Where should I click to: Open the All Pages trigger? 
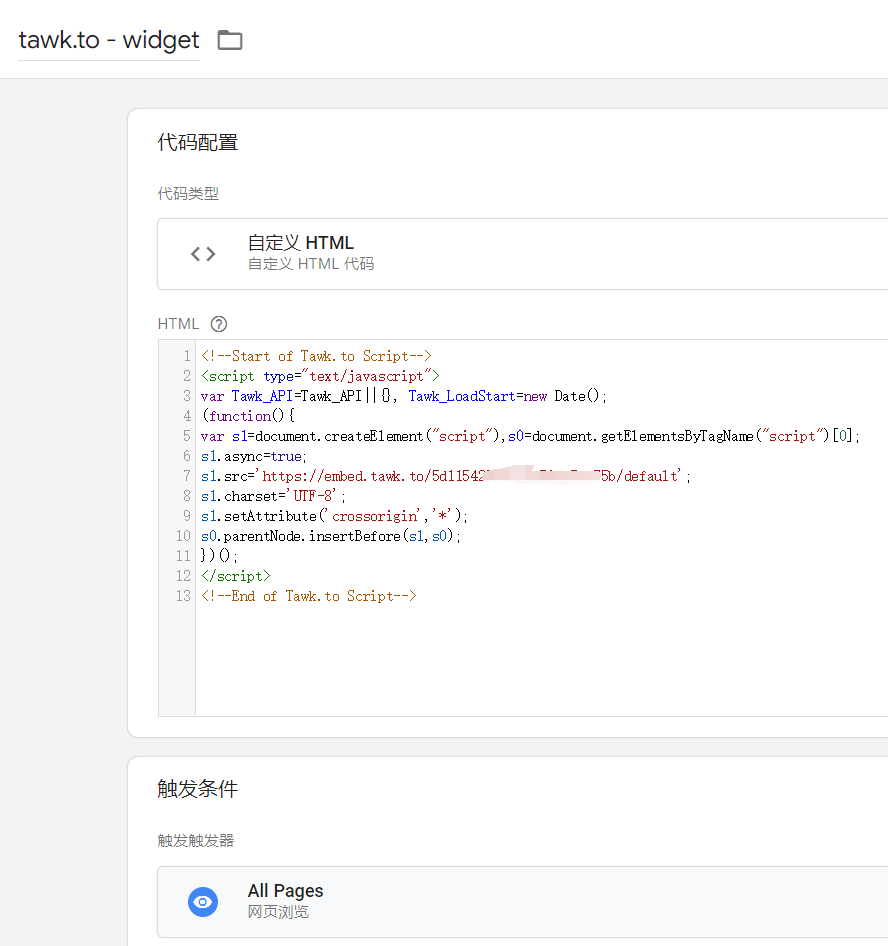click(285, 891)
